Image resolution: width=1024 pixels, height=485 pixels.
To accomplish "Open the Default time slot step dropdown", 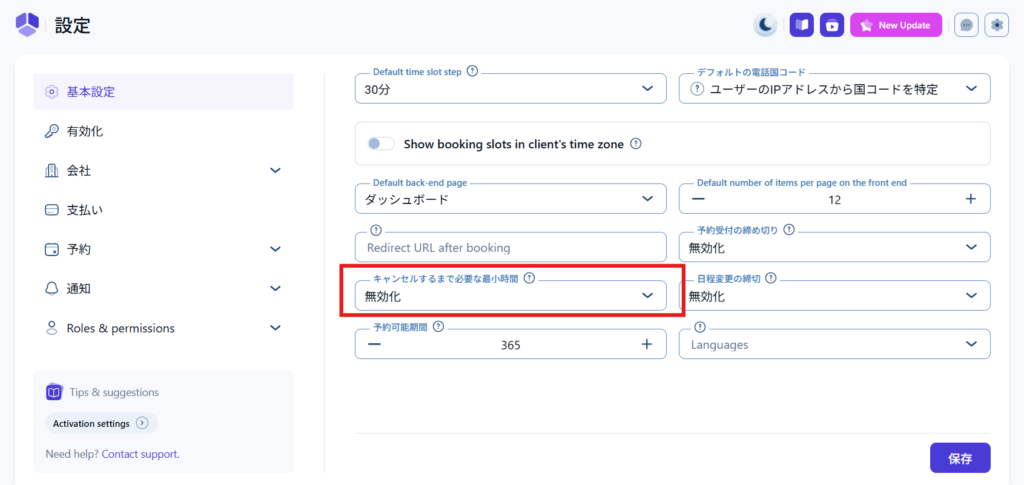I will (x=510, y=89).
